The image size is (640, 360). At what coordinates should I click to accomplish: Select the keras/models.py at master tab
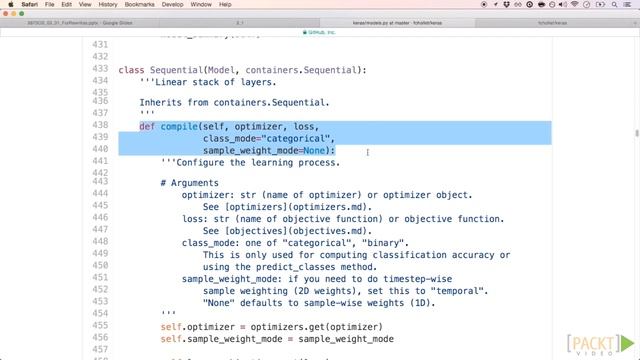[x=398, y=23]
